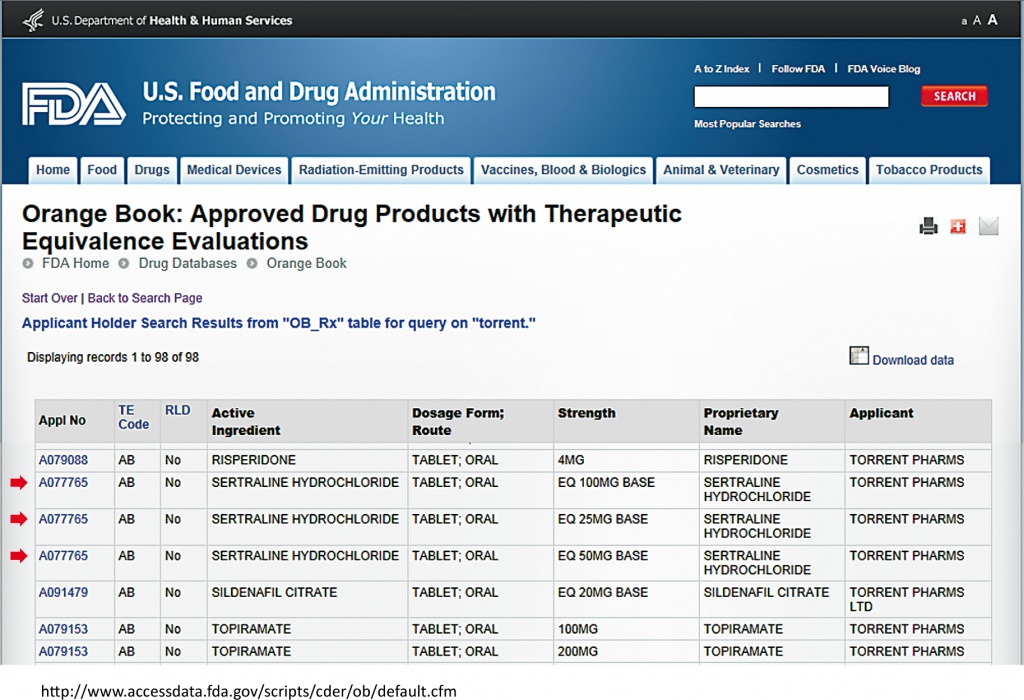1024x700 pixels.
Task: Click the Start Over link
Action: click(x=50, y=298)
